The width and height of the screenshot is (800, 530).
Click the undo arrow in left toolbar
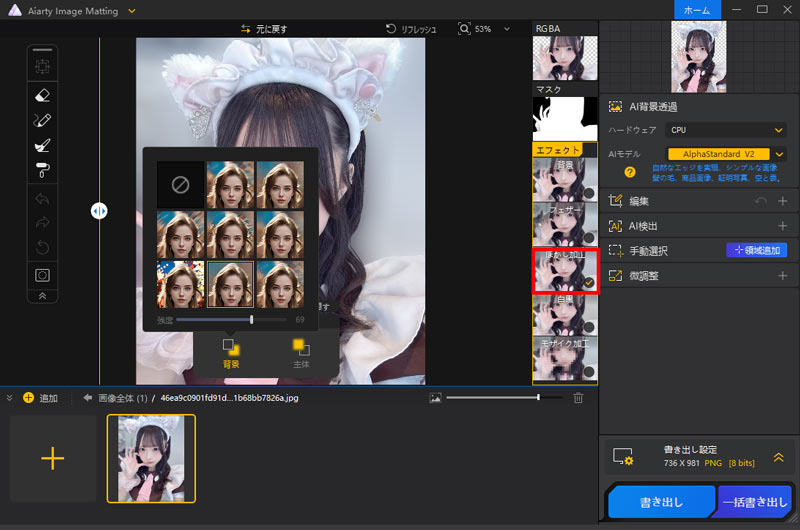[42, 200]
